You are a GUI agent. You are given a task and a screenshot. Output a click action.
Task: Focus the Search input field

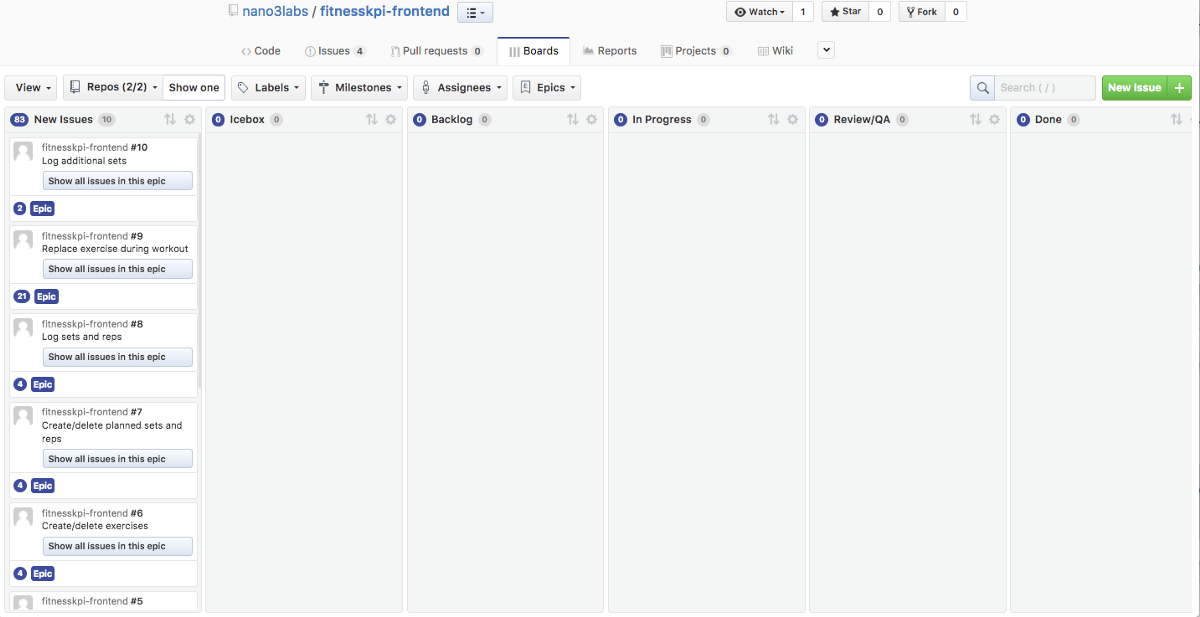(1044, 88)
